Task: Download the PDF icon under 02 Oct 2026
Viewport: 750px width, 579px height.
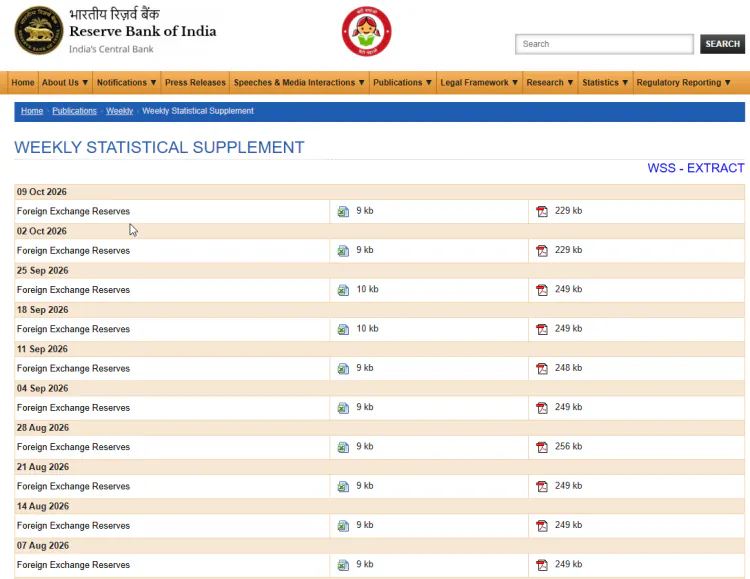Action: (541, 250)
